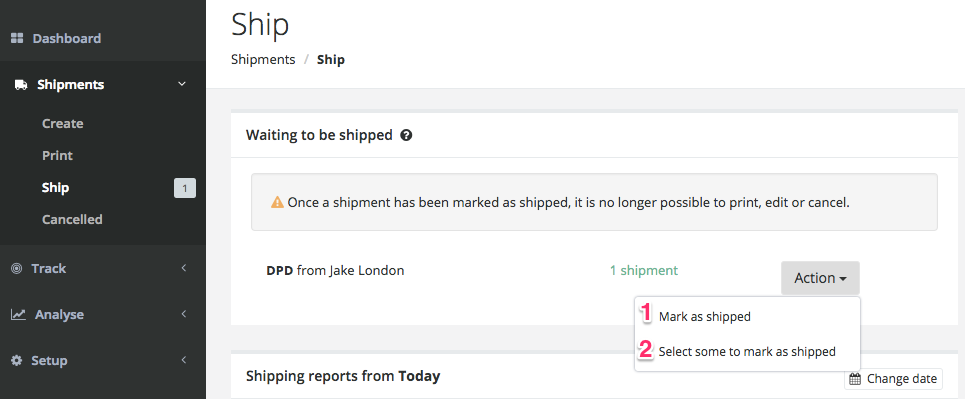Screen dimensions: 965x399
Task: Go to the Print submenu item
Action: tap(57, 155)
